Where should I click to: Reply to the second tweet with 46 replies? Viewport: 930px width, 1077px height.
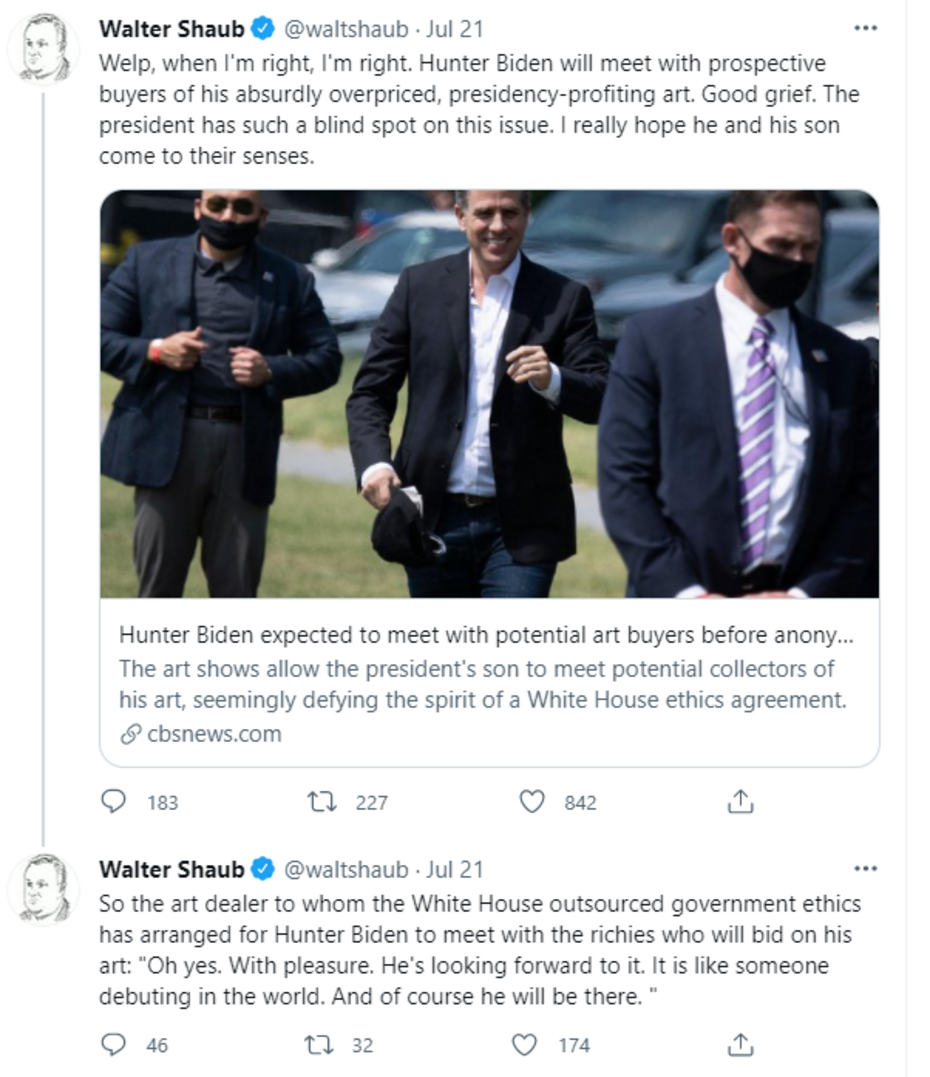click(x=115, y=1045)
